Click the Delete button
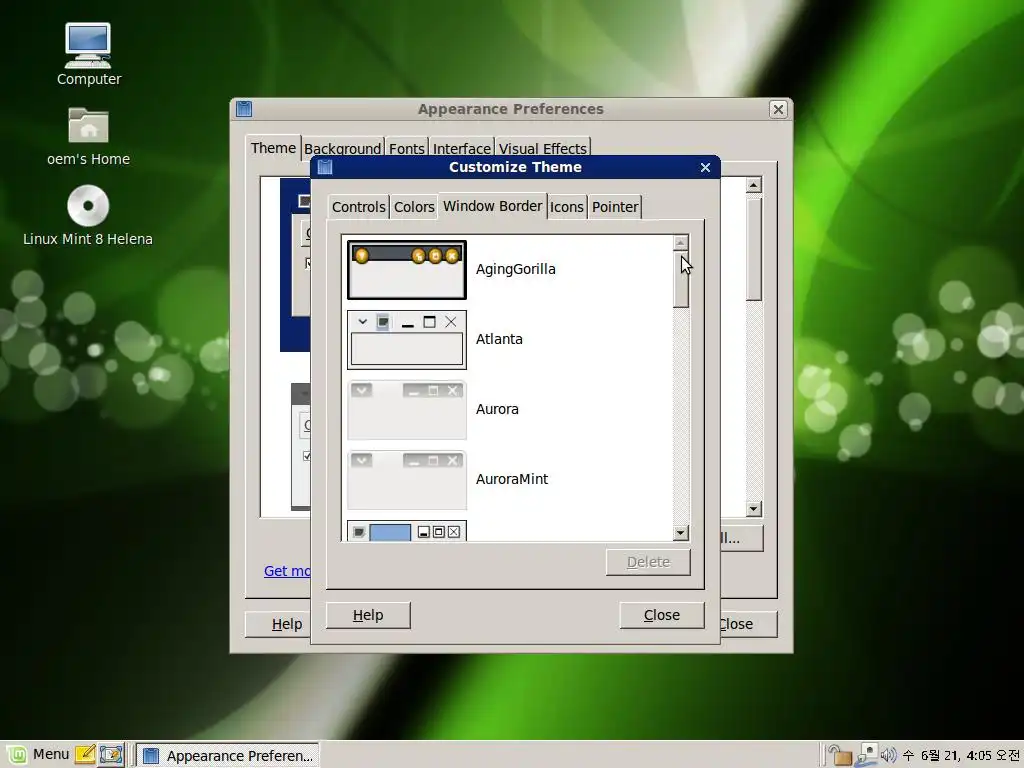The height and width of the screenshot is (768, 1024). coord(648,562)
